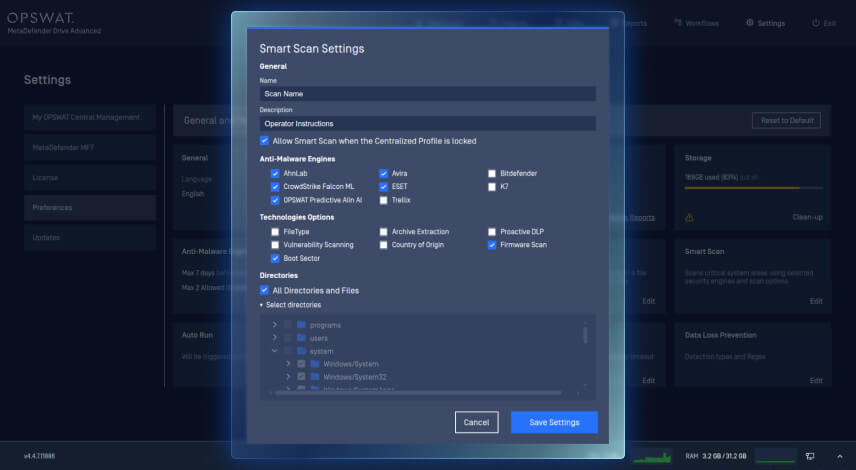Enable the Bitdefender engine checkbox

(x=492, y=174)
